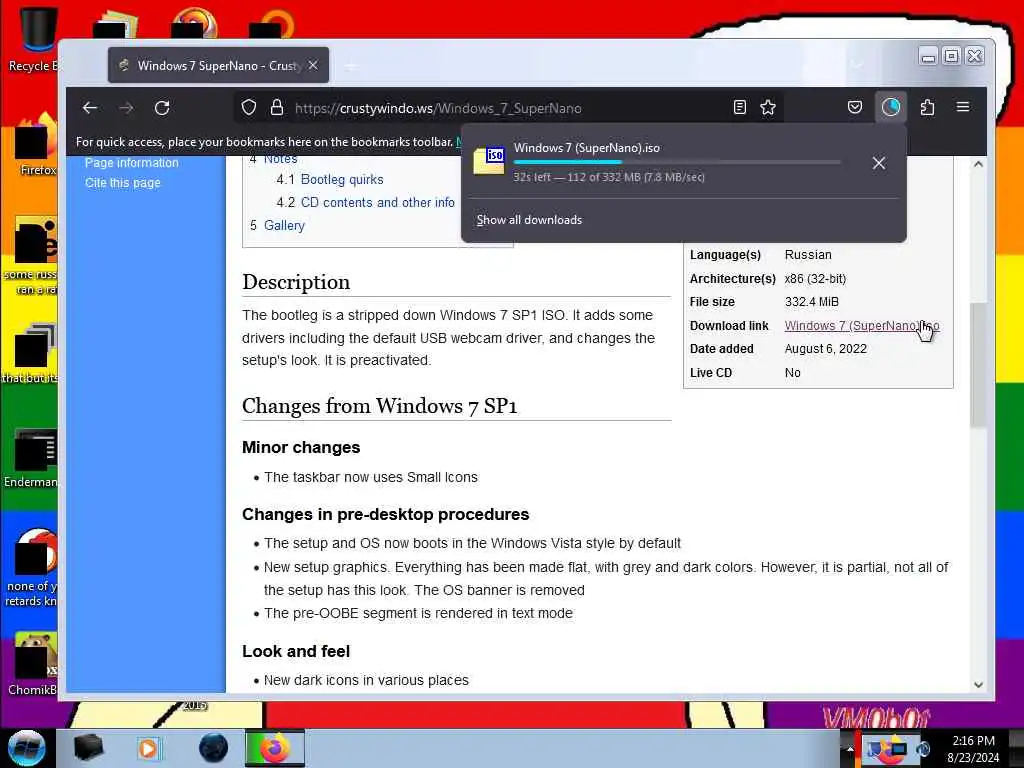Close the Windows 7 SuperNano tab
1024x768 pixels.
tap(313, 65)
